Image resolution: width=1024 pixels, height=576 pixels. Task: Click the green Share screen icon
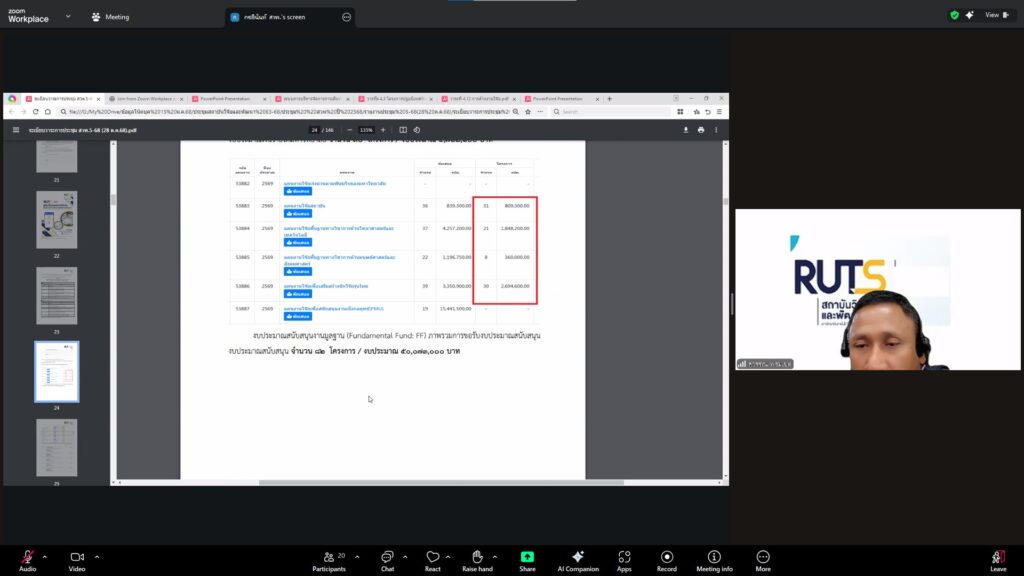tap(527, 557)
